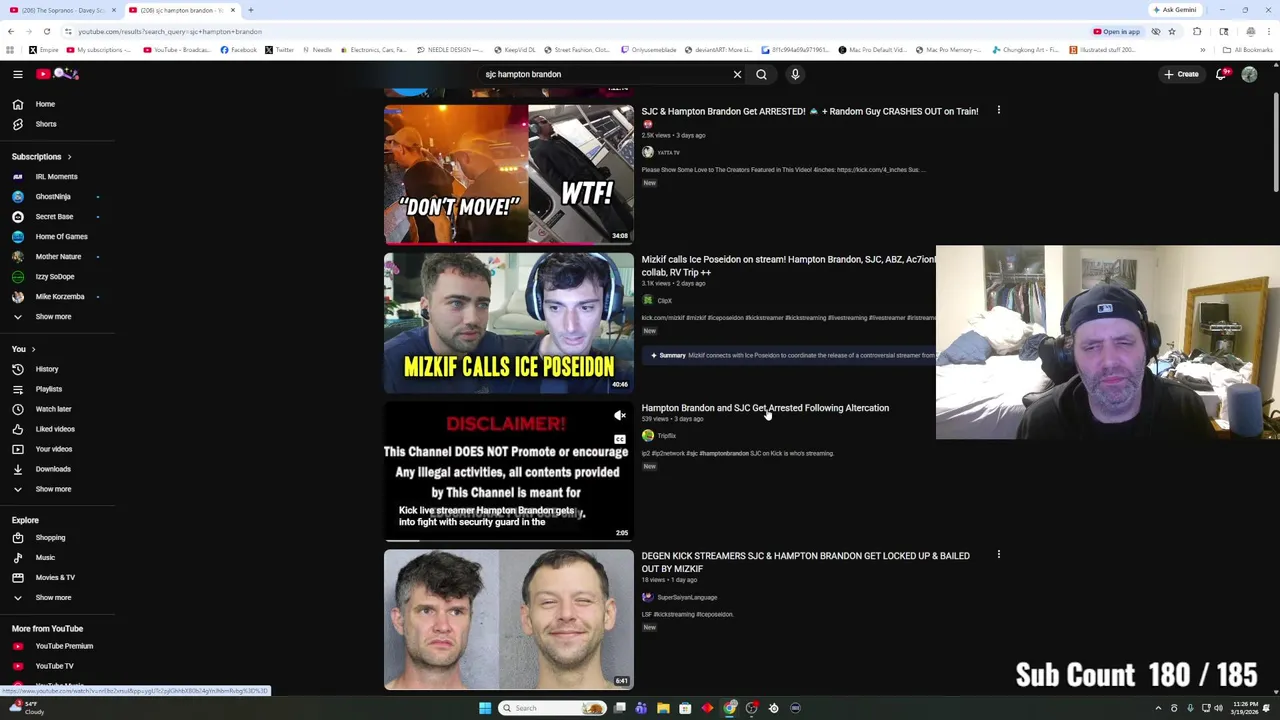Open Shorts in the sidebar
This screenshot has width=1280, height=720.
46,124
